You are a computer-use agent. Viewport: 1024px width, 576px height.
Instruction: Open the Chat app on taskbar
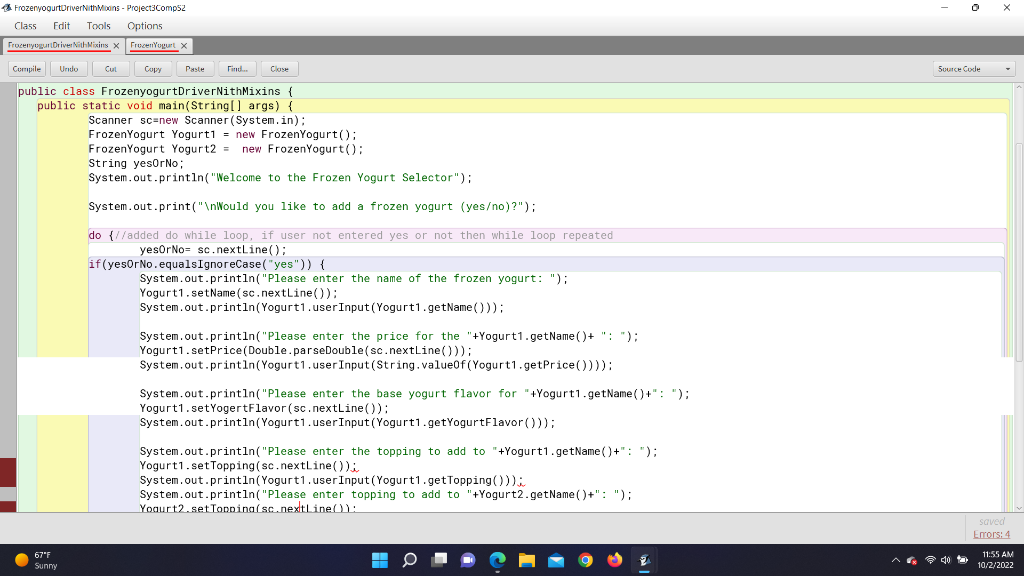click(468, 560)
